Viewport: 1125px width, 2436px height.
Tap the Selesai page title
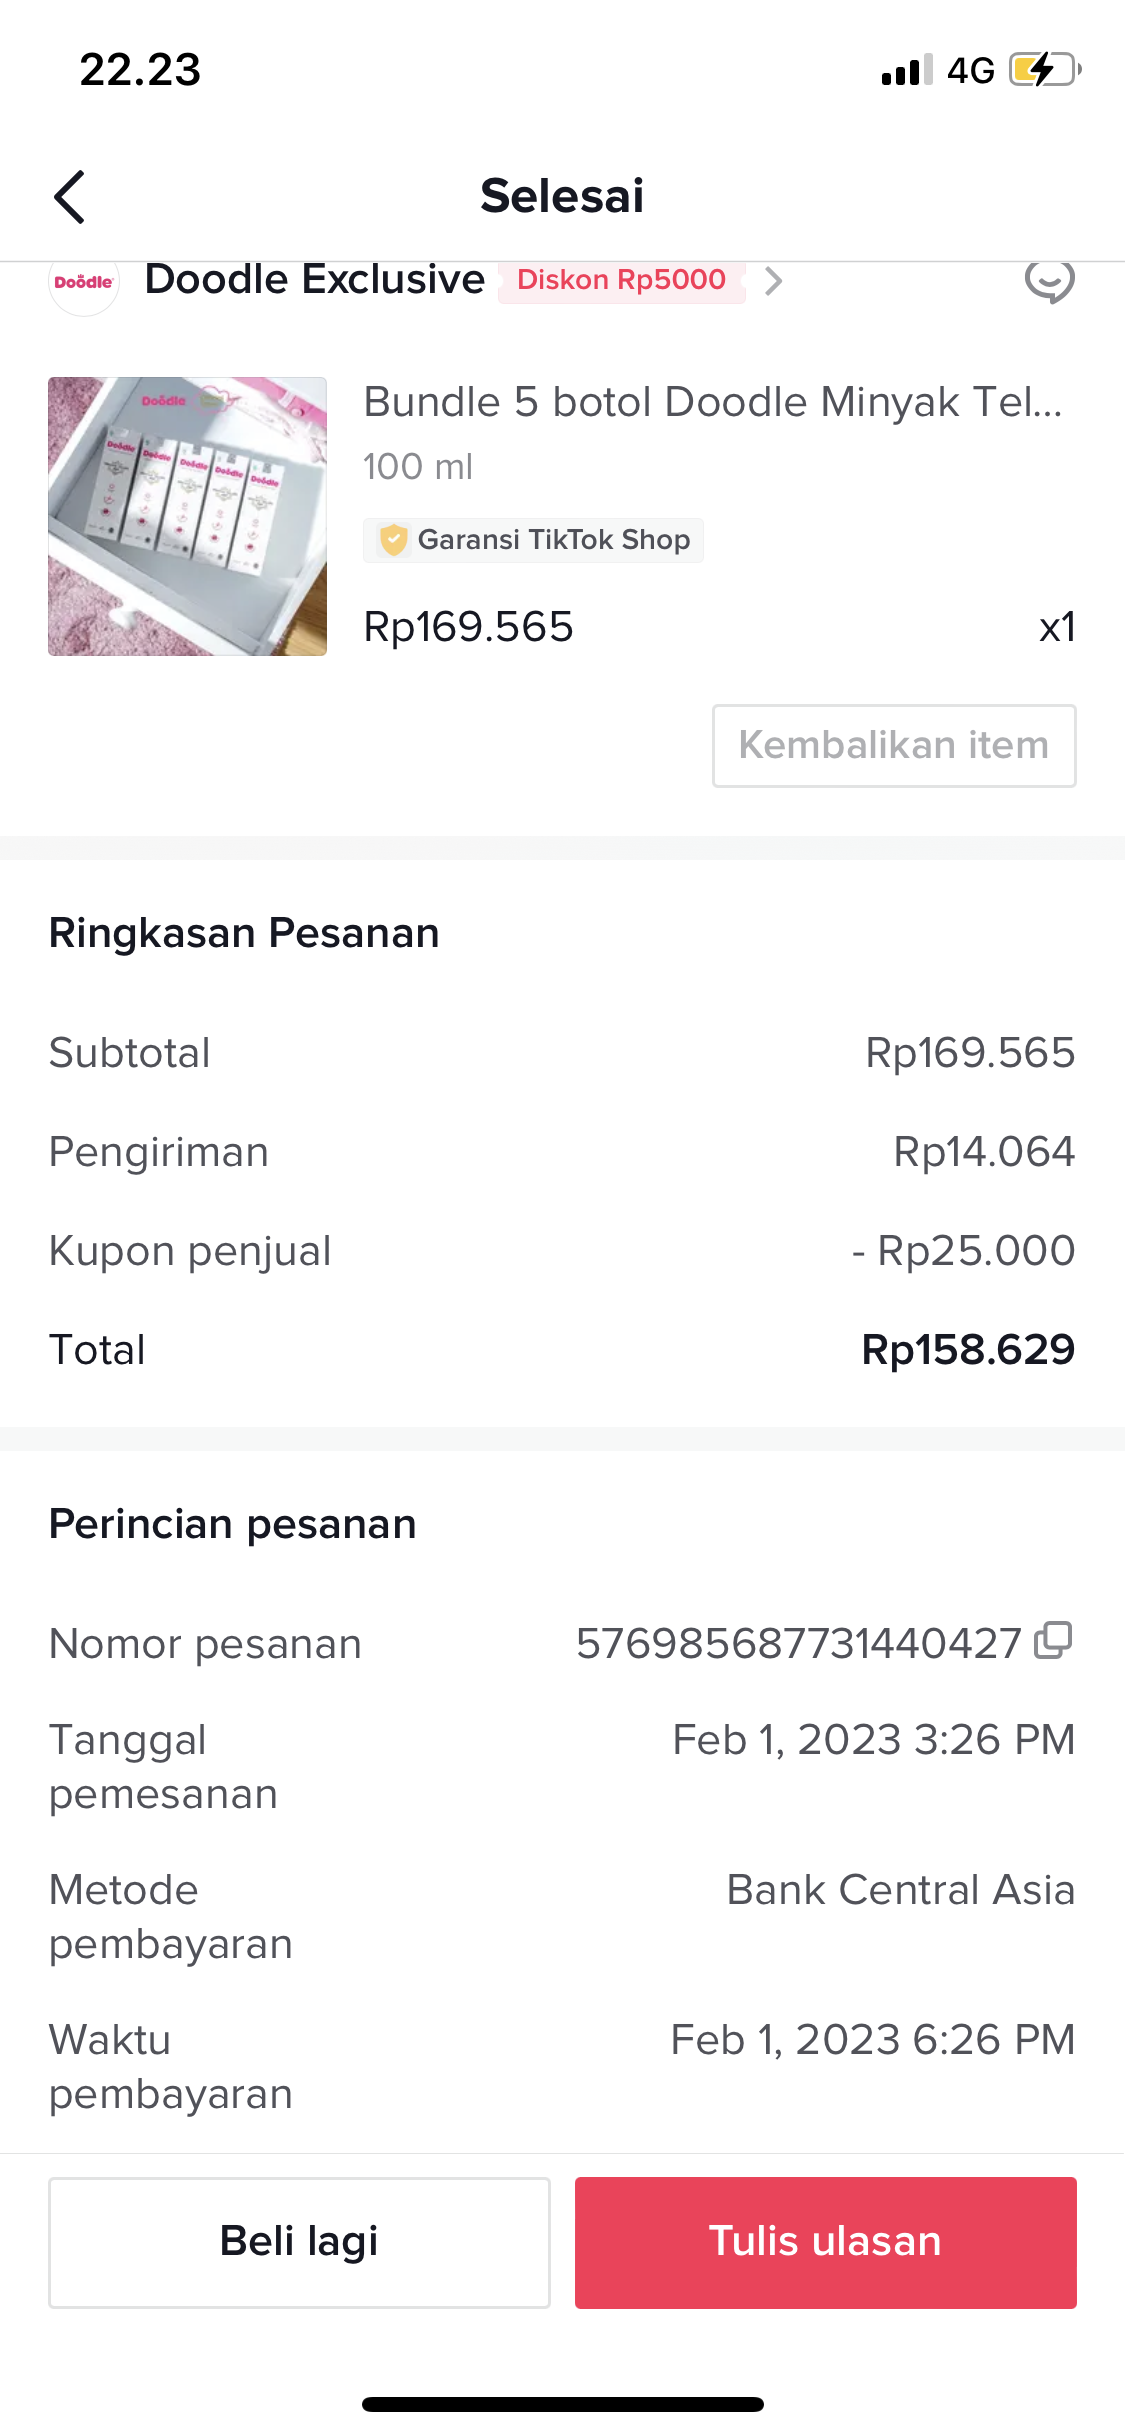[x=562, y=196]
